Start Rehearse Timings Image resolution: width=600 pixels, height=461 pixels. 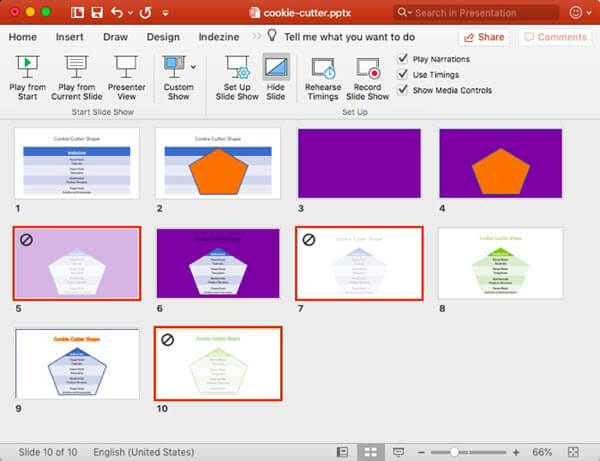(324, 69)
